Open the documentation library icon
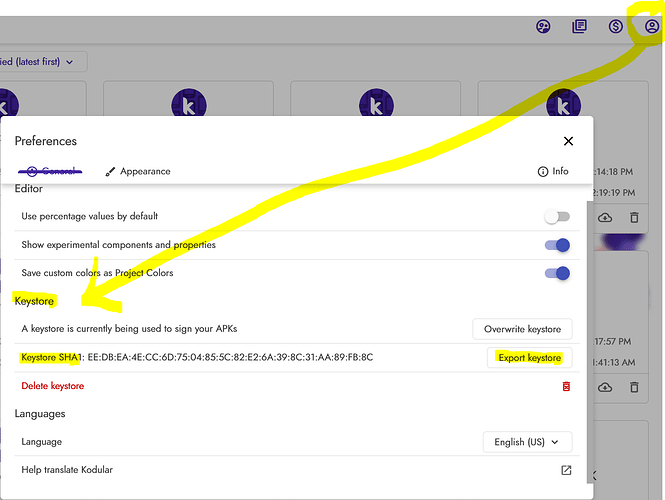This screenshot has width=665, height=500. point(579,26)
